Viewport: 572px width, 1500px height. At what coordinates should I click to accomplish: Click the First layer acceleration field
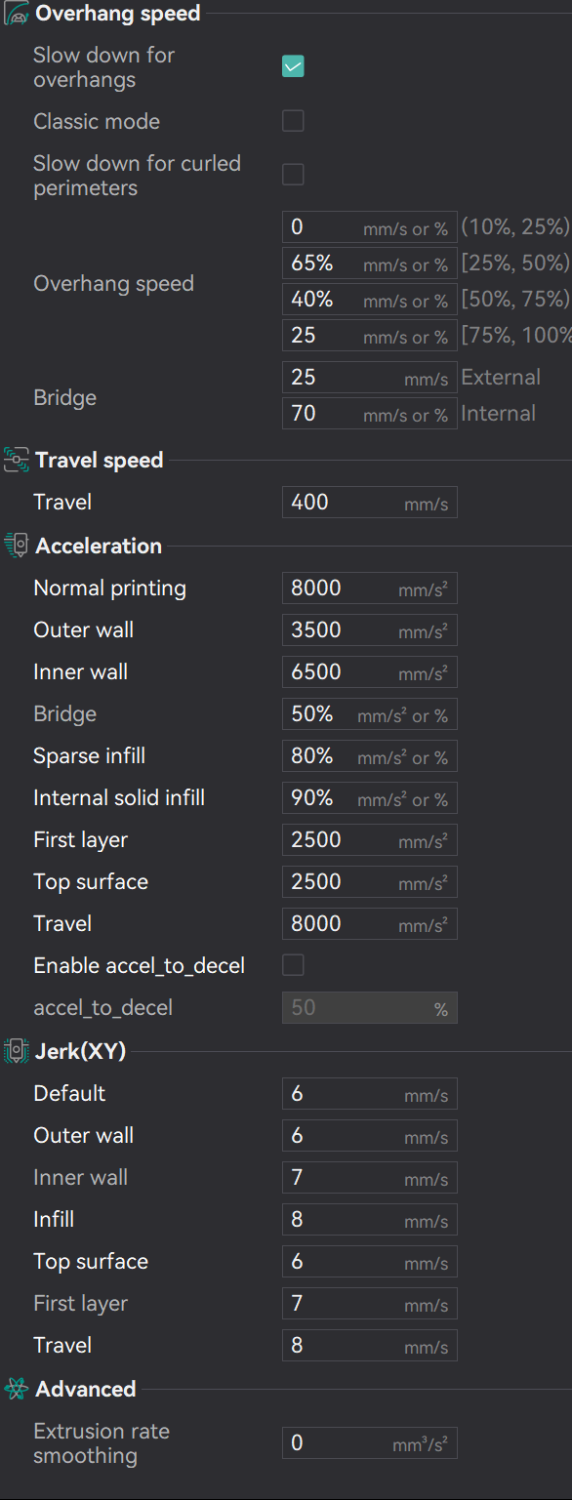click(370, 840)
